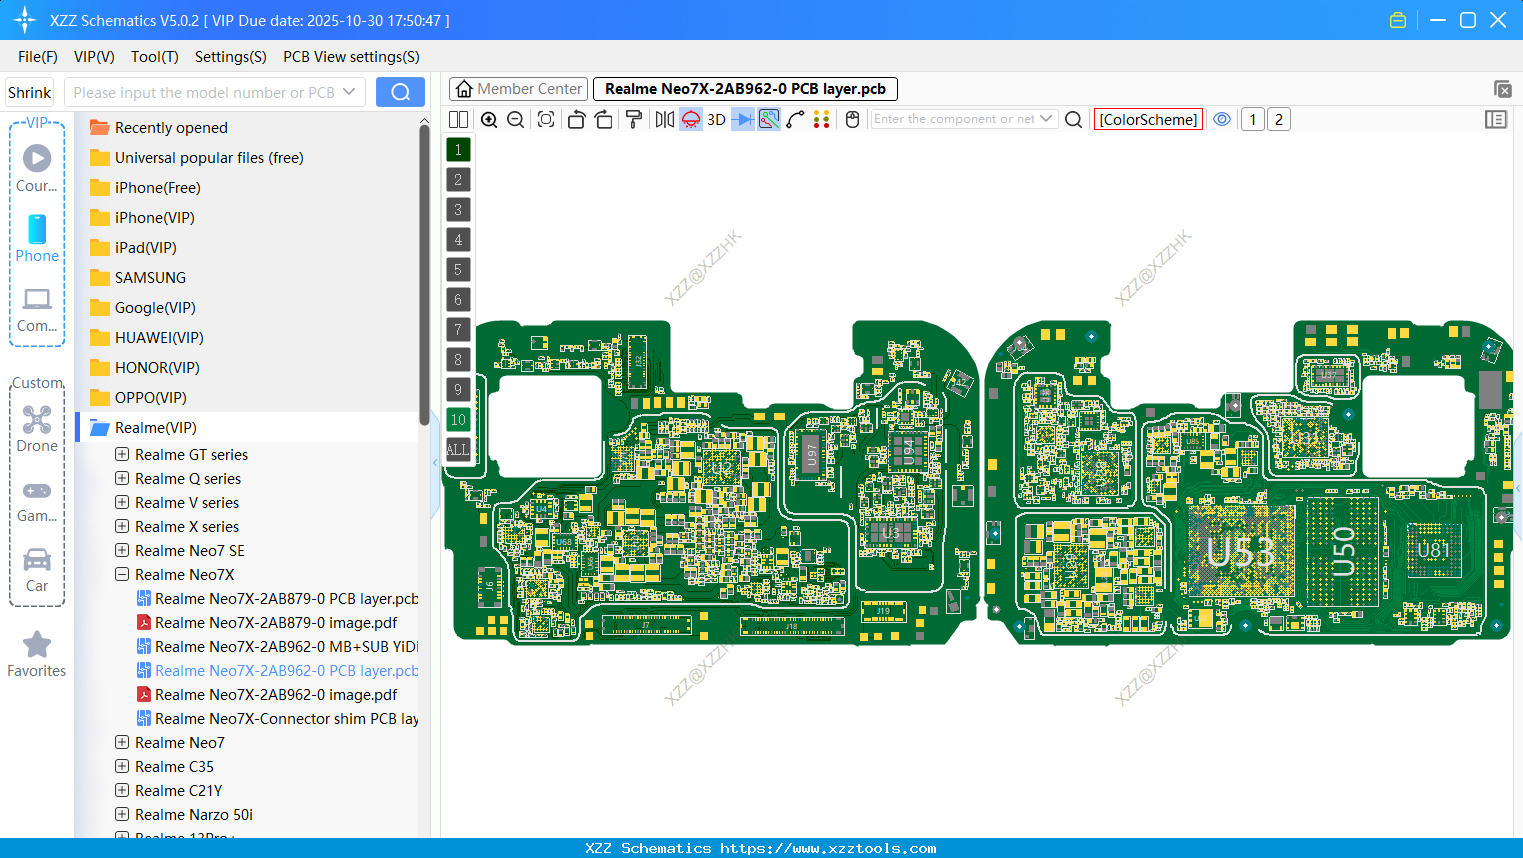
Task: Click the zoom in magnifier icon
Action: click(x=489, y=120)
